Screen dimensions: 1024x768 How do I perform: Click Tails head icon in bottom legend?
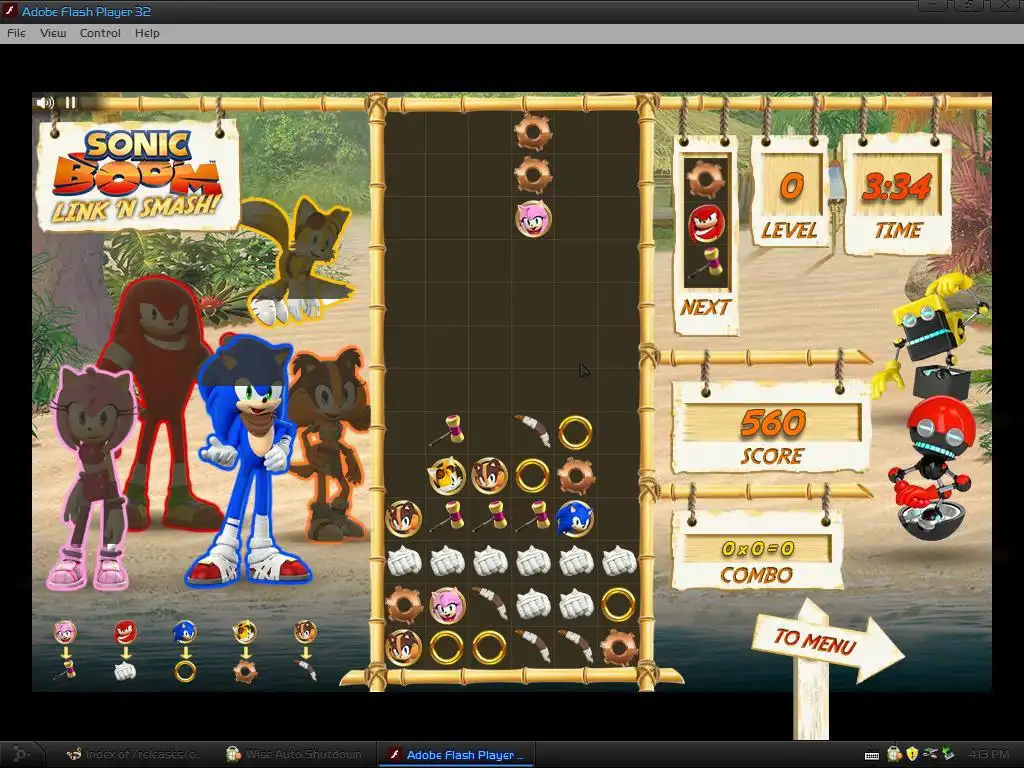click(245, 632)
